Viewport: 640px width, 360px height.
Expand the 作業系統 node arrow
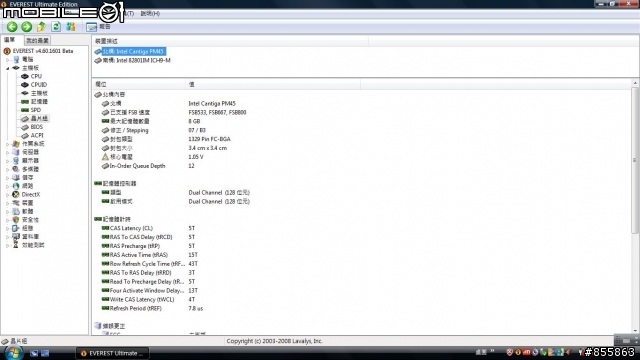pos(7,144)
